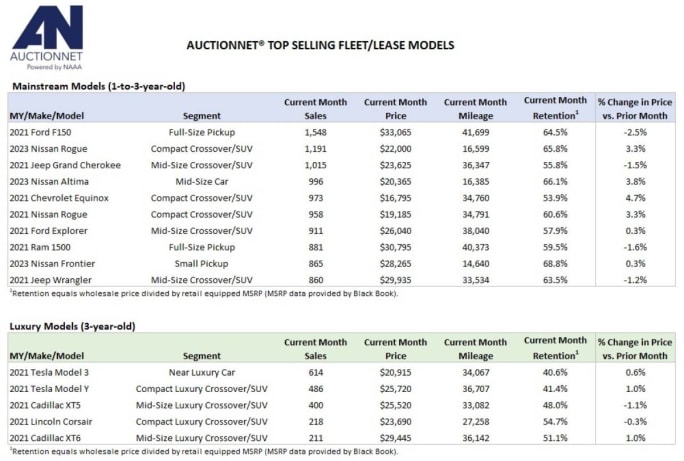Click the price $22,000
Image resolution: width=684 pixels, height=461 pixels.
pos(395,149)
